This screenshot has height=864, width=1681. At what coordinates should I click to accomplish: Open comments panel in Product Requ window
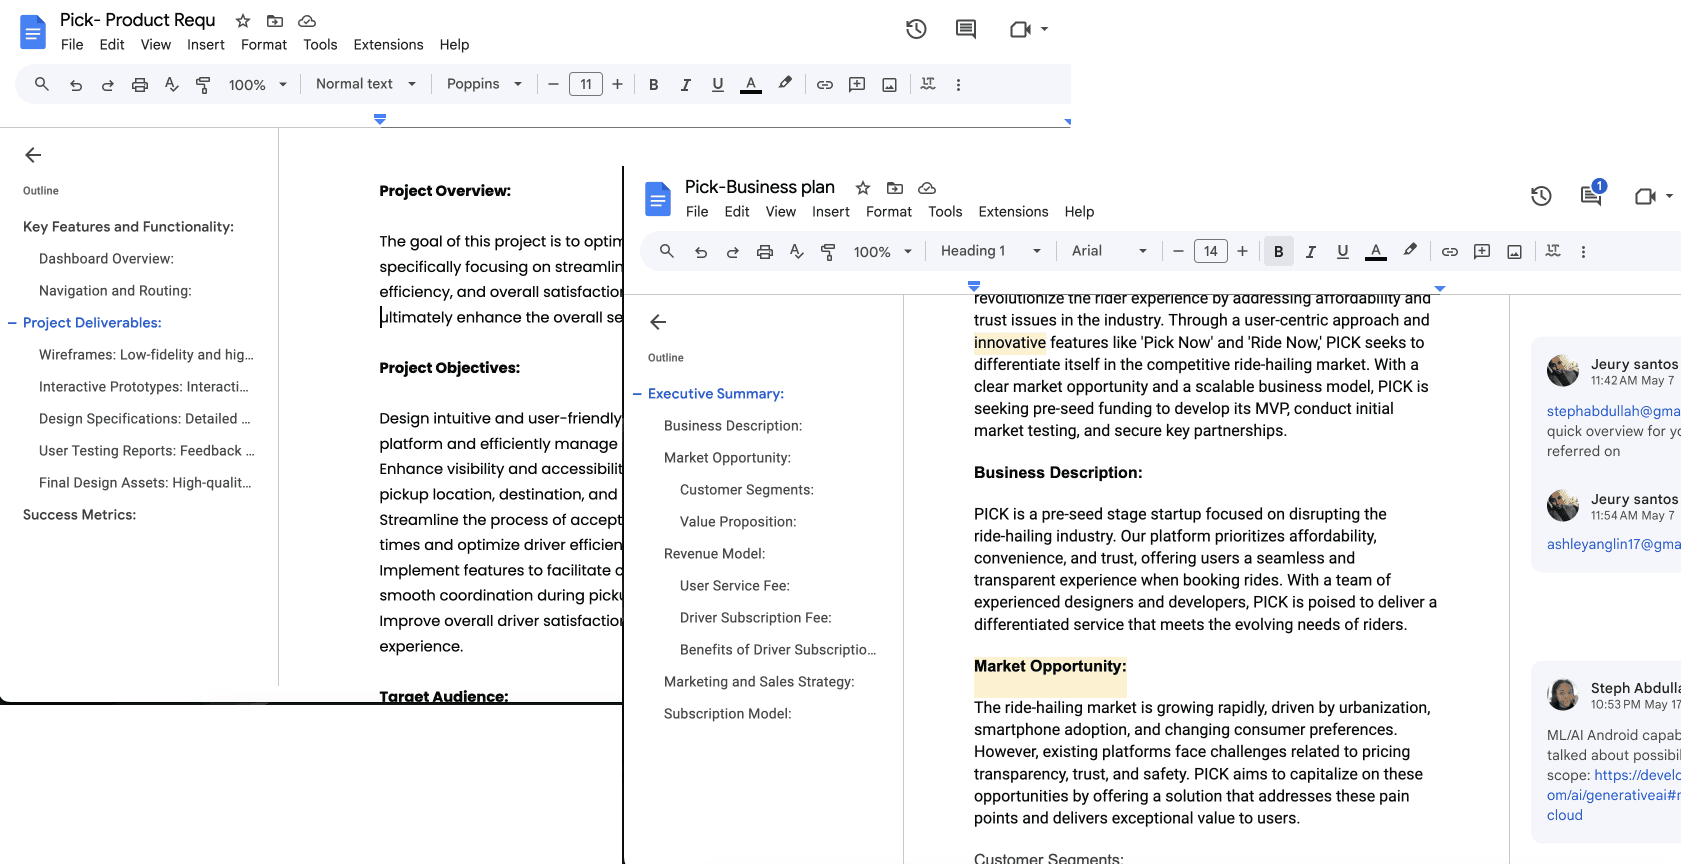(966, 29)
